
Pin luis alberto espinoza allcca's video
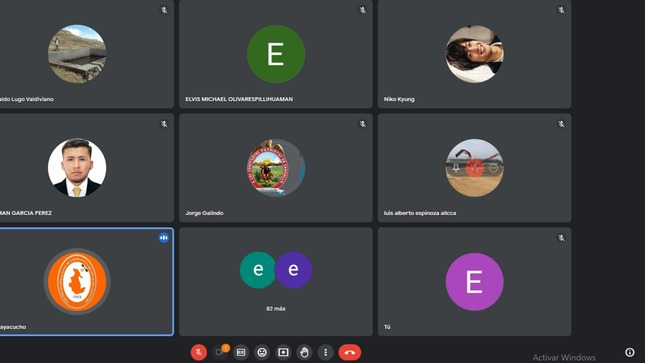point(456,168)
